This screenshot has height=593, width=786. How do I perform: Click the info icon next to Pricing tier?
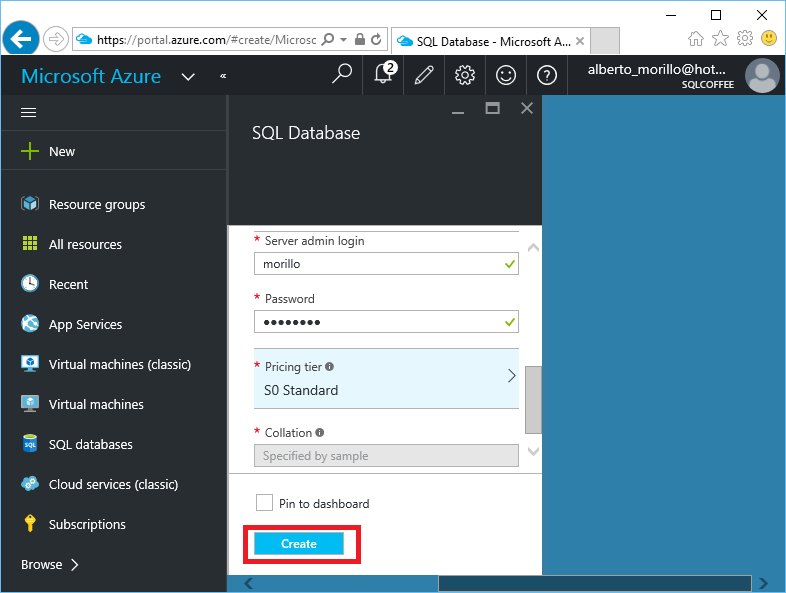[329, 366]
